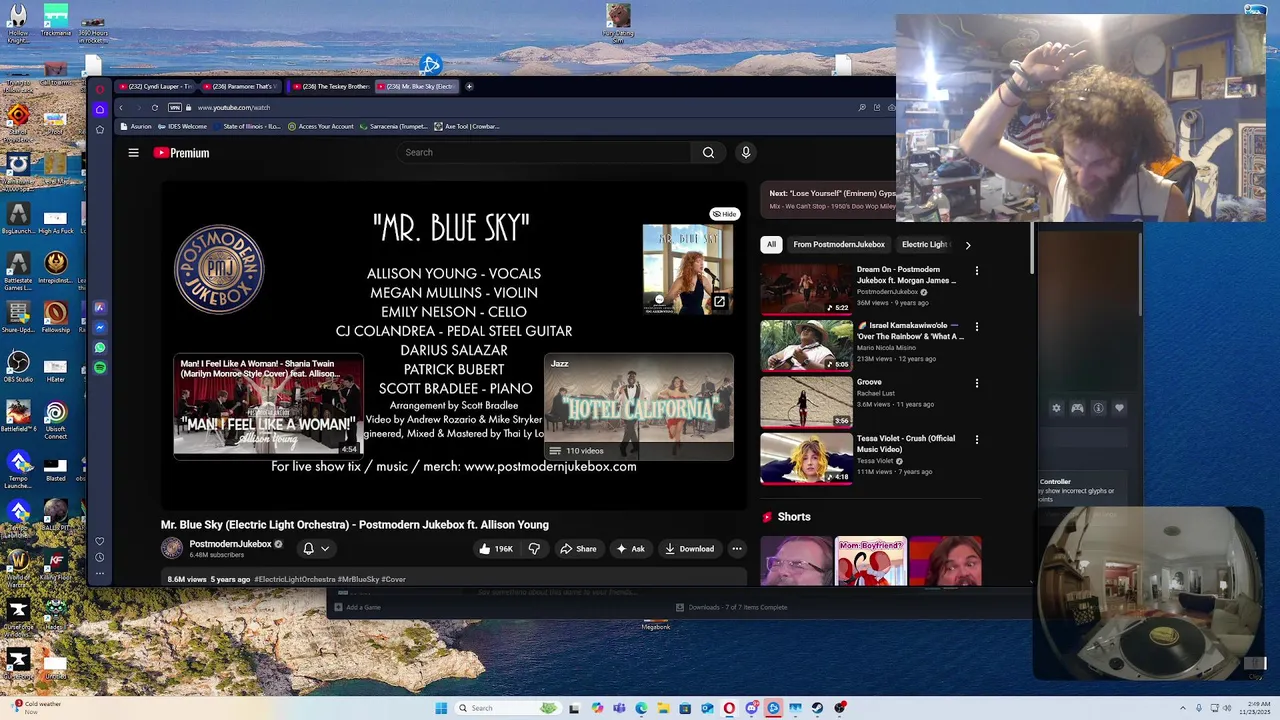
Task: Reload the page in Opera
Action: (x=154, y=107)
